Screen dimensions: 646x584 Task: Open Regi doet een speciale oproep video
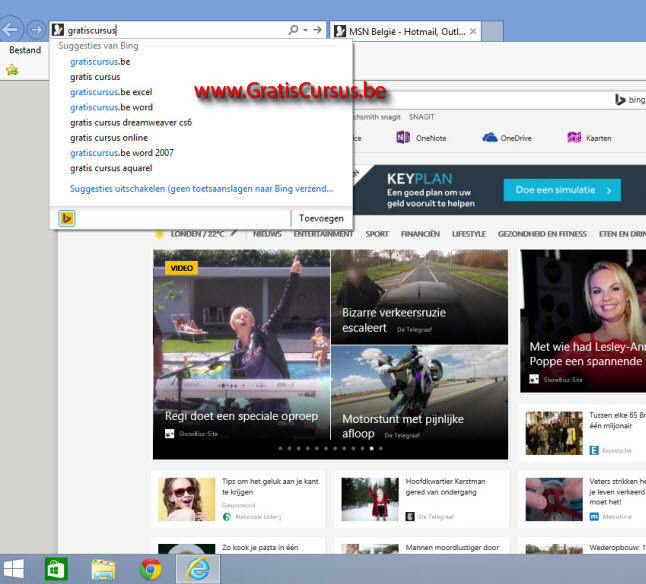(241, 345)
